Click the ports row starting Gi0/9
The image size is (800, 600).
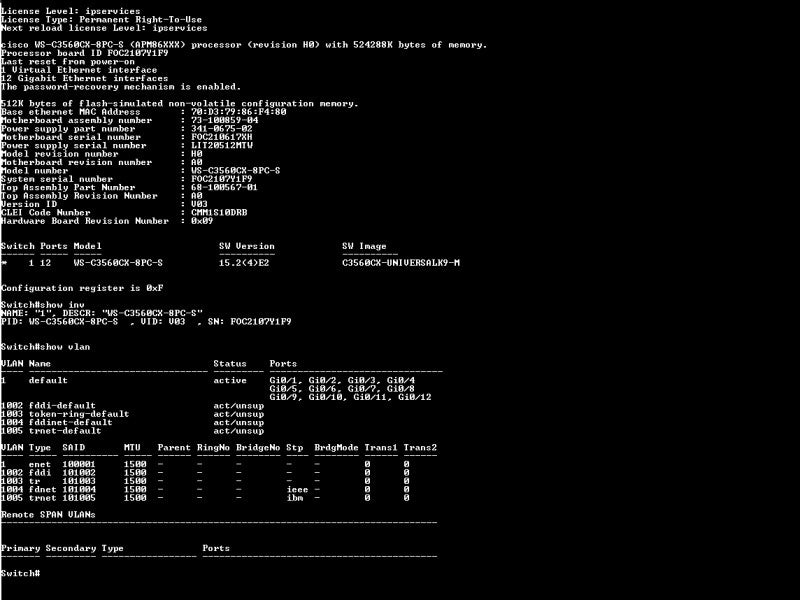pos(351,397)
